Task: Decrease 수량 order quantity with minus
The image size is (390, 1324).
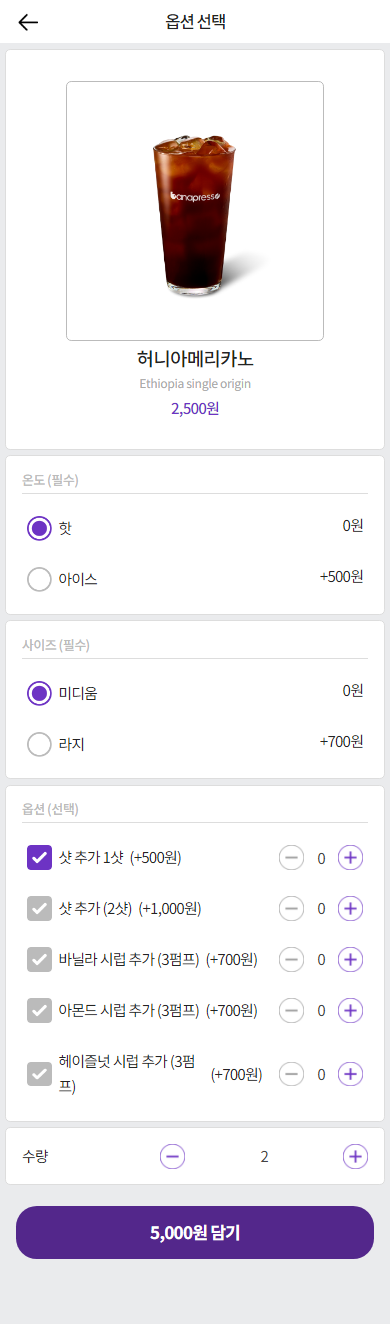Action: point(173,1156)
